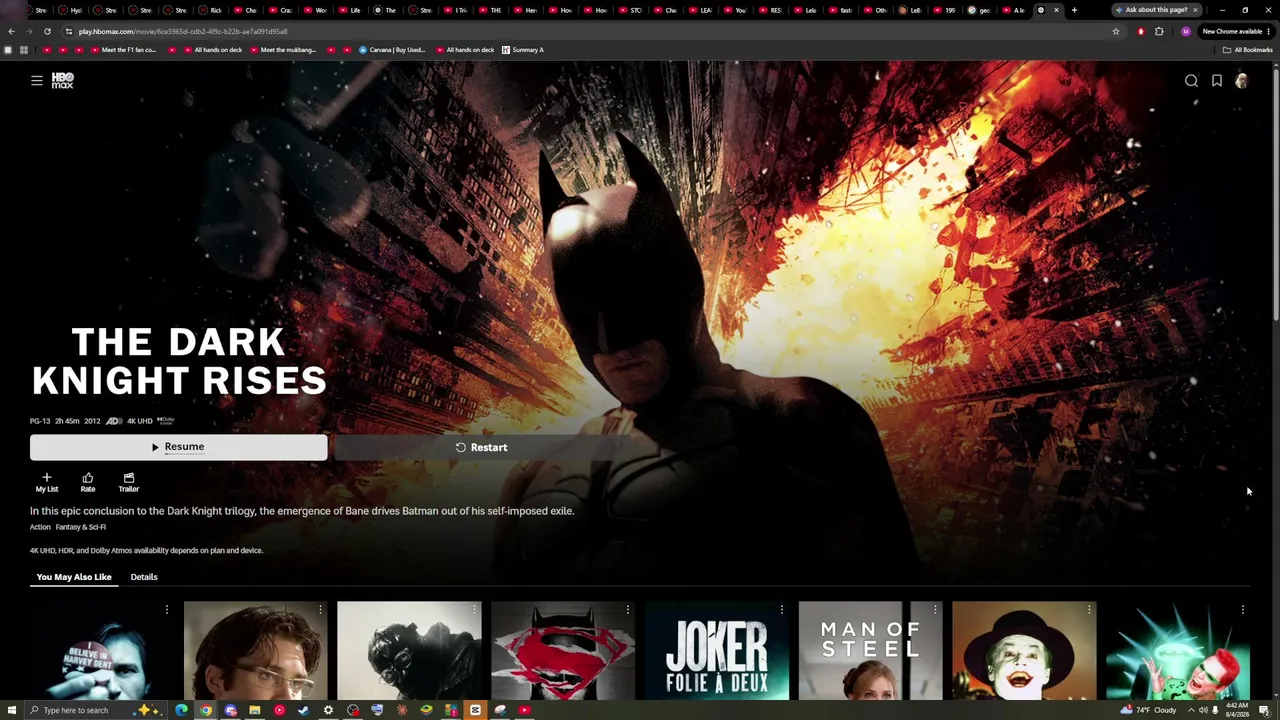Open the Joker Folie à Deux thumbnail

[x=716, y=650]
